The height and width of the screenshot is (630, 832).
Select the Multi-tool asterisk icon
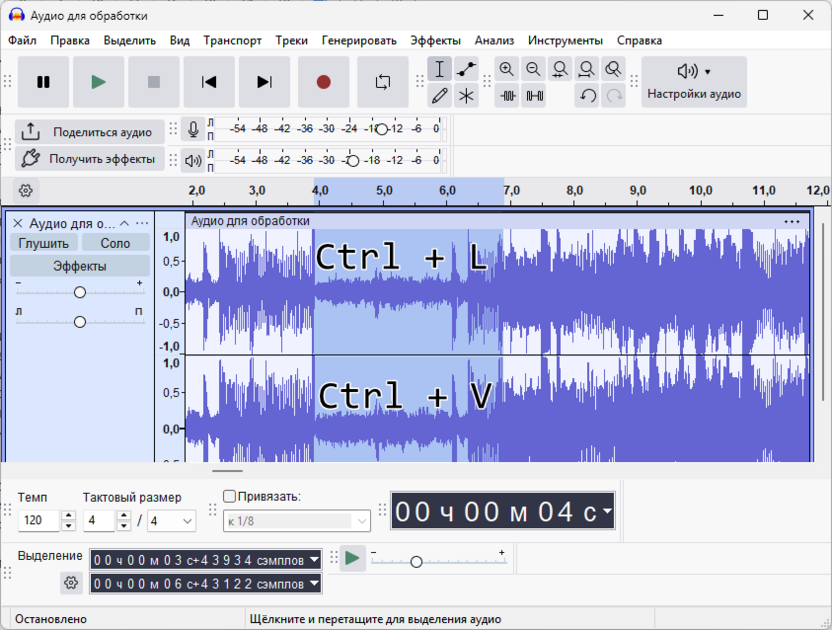coord(466,96)
